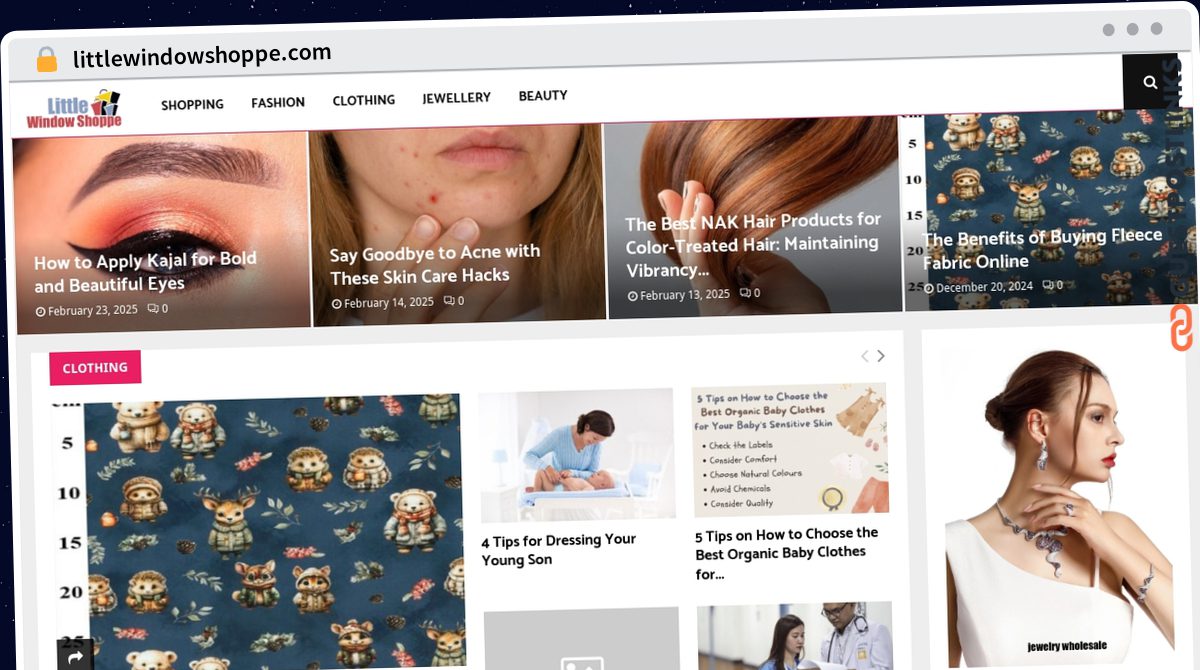Click the share arrow icon at bottom left

point(76,656)
